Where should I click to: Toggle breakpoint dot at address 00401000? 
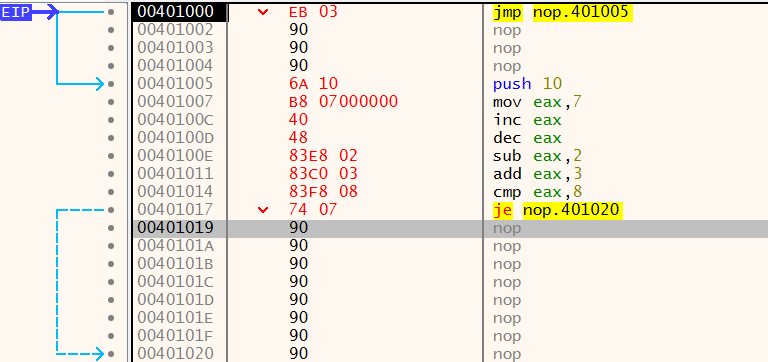click(x=111, y=12)
